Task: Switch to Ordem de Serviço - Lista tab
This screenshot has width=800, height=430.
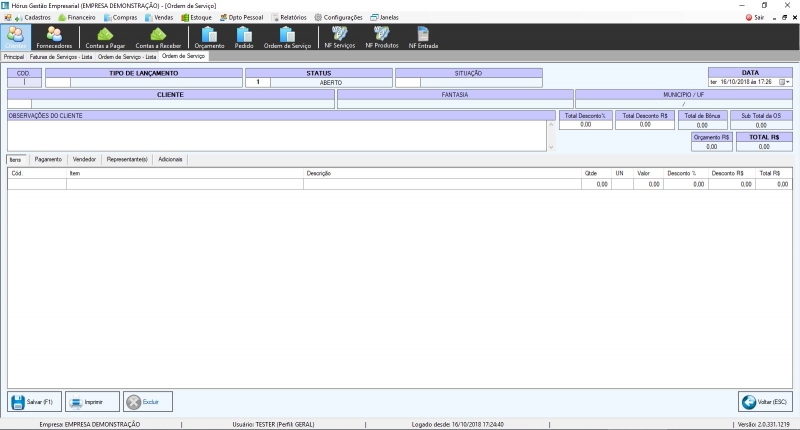Action: pyautogui.click(x=127, y=57)
